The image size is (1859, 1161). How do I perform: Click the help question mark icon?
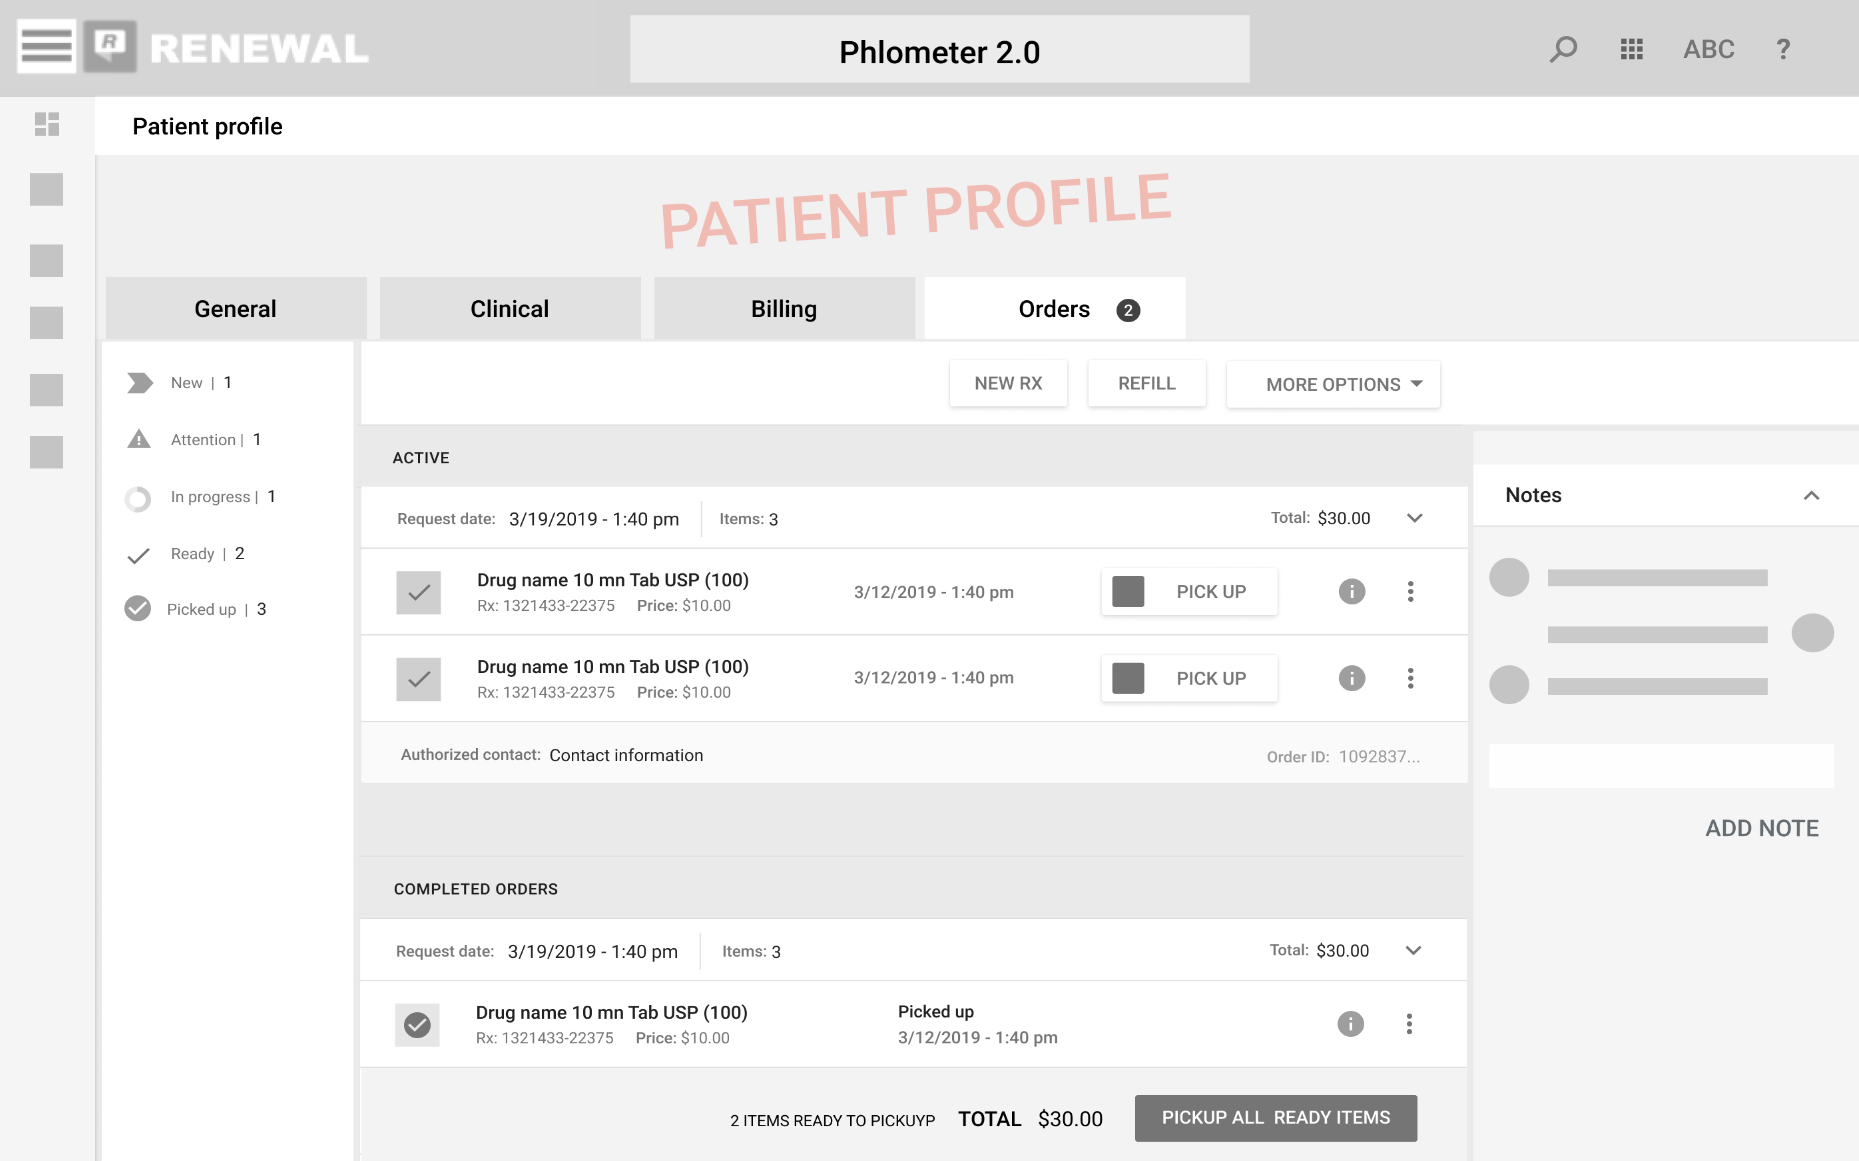point(1782,49)
